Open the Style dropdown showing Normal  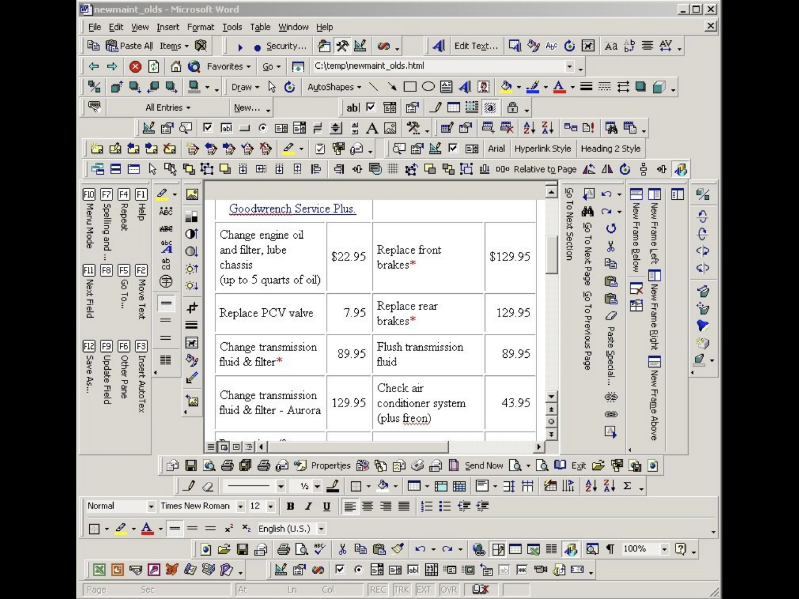(151, 506)
